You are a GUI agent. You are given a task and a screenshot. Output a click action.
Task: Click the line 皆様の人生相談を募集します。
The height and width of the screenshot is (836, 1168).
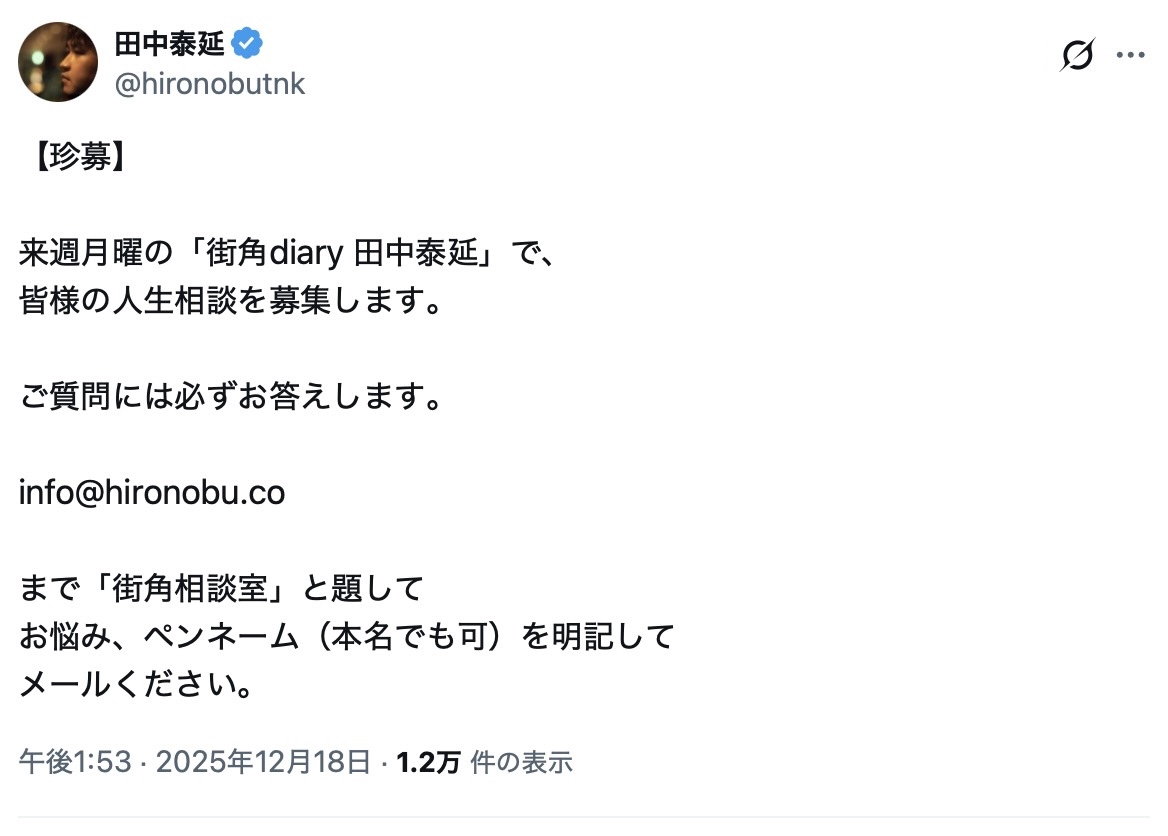[x=231, y=301]
